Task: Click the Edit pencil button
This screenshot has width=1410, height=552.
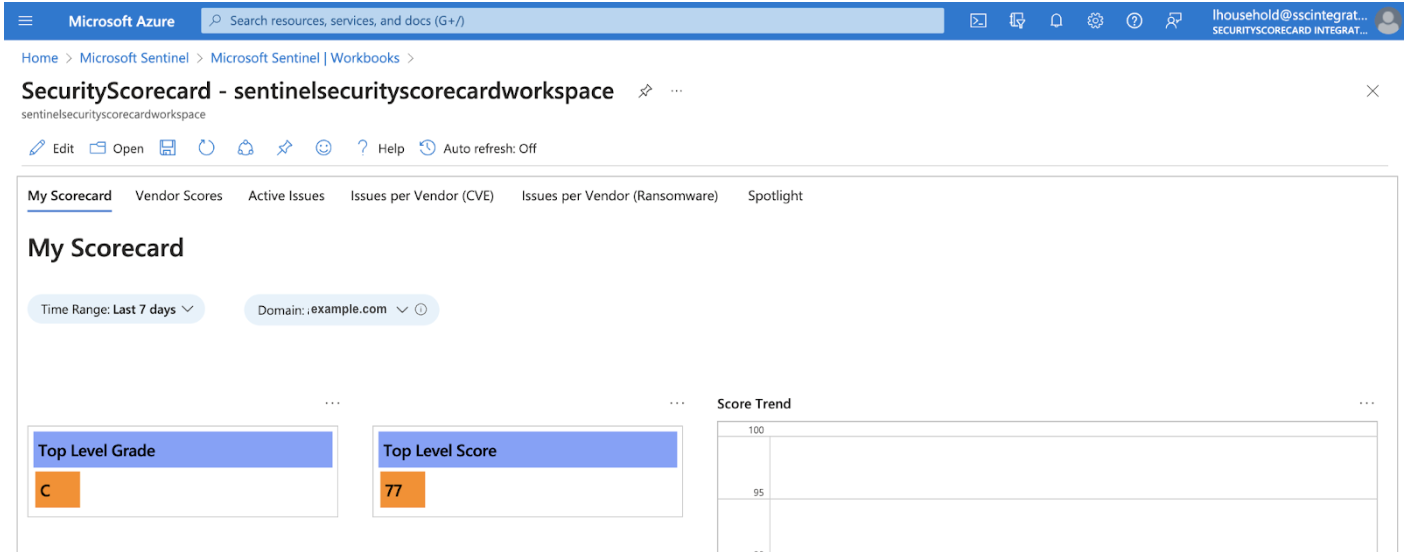Action: tap(52, 148)
